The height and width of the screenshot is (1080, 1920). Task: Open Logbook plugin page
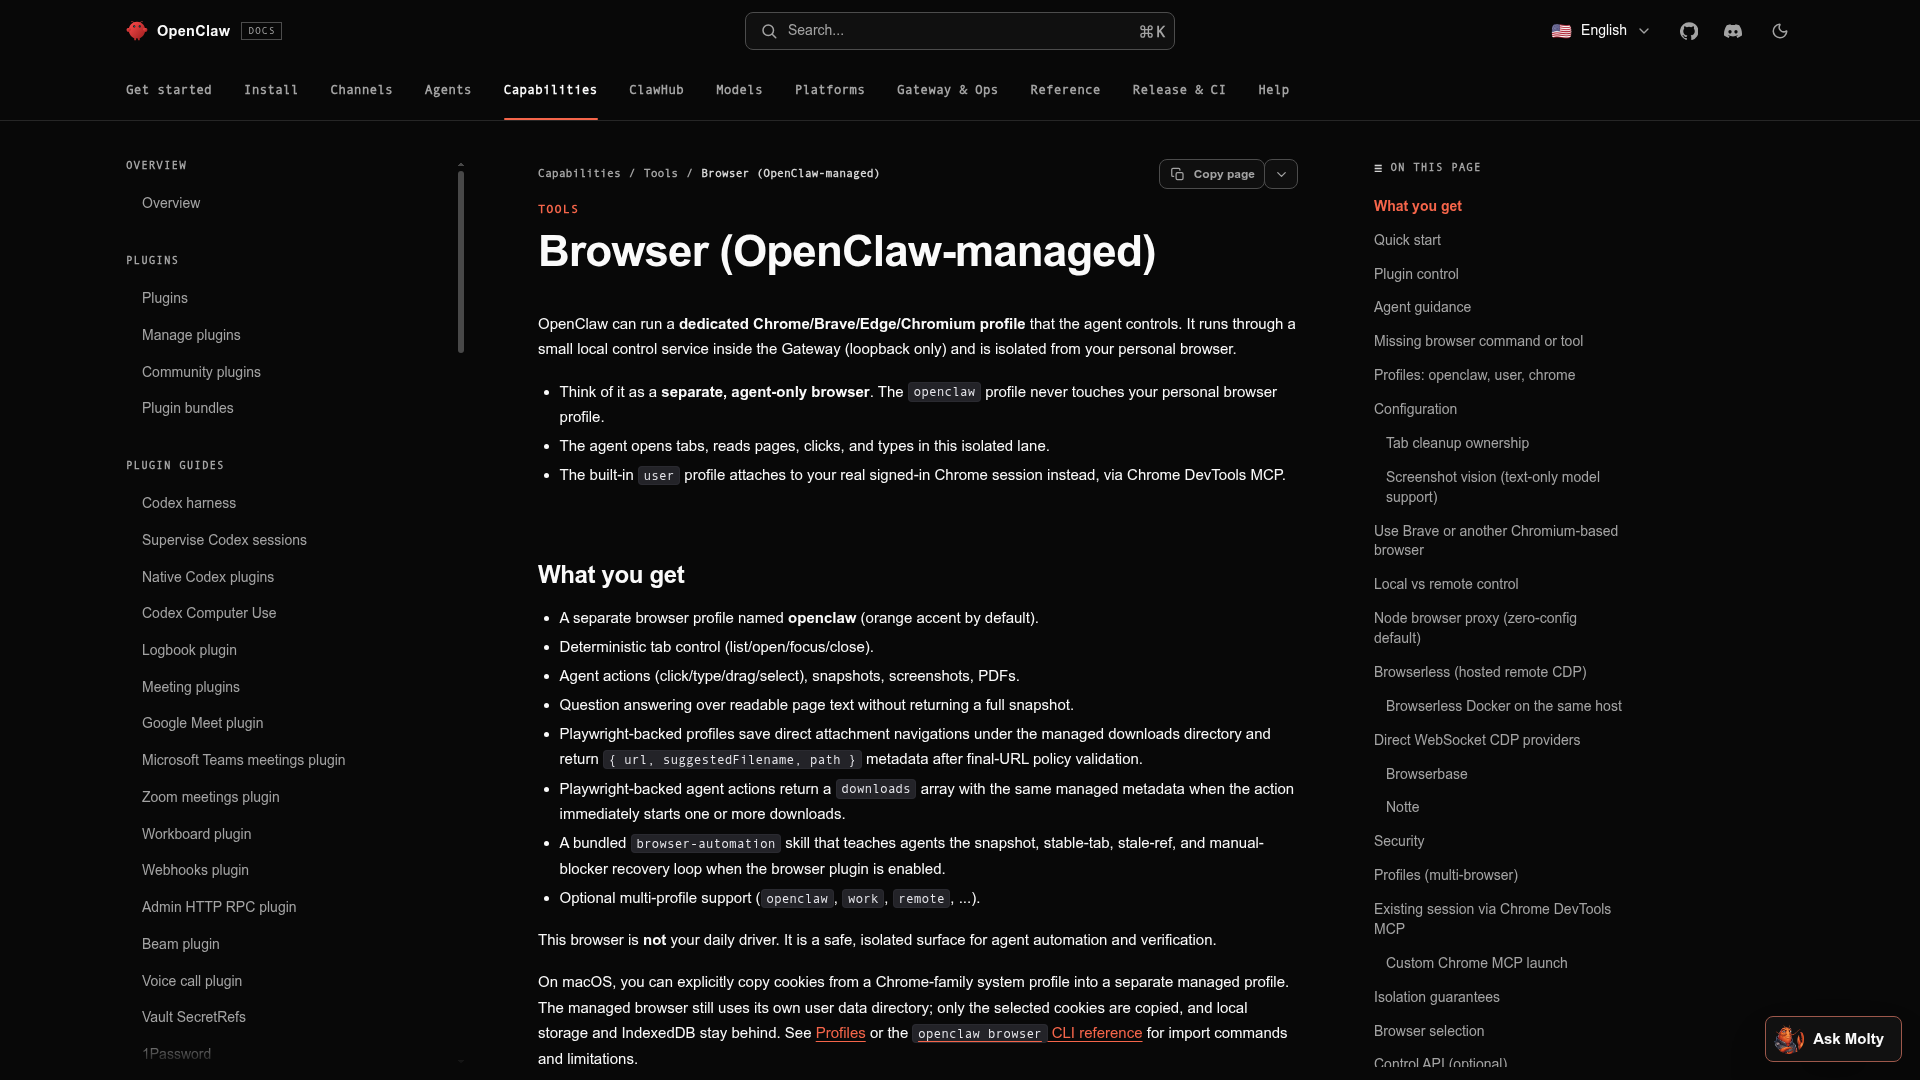point(189,650)
